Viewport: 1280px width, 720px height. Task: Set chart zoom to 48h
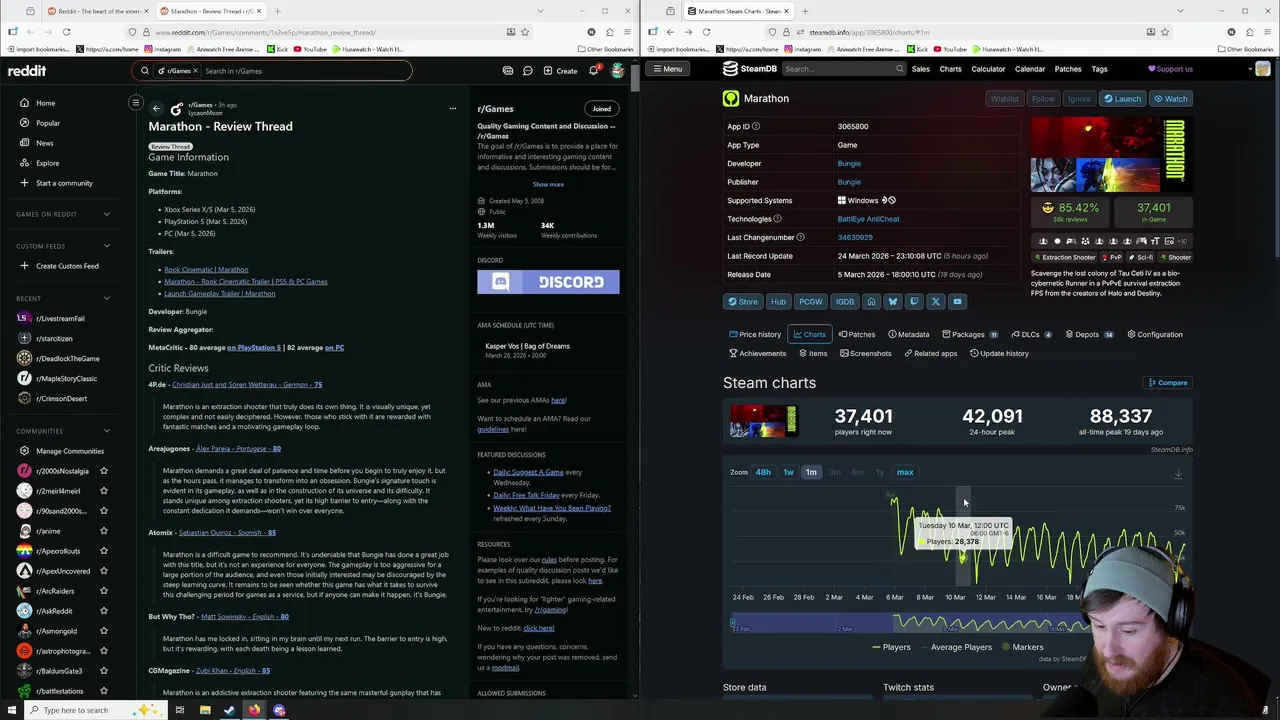coord(763,472)
